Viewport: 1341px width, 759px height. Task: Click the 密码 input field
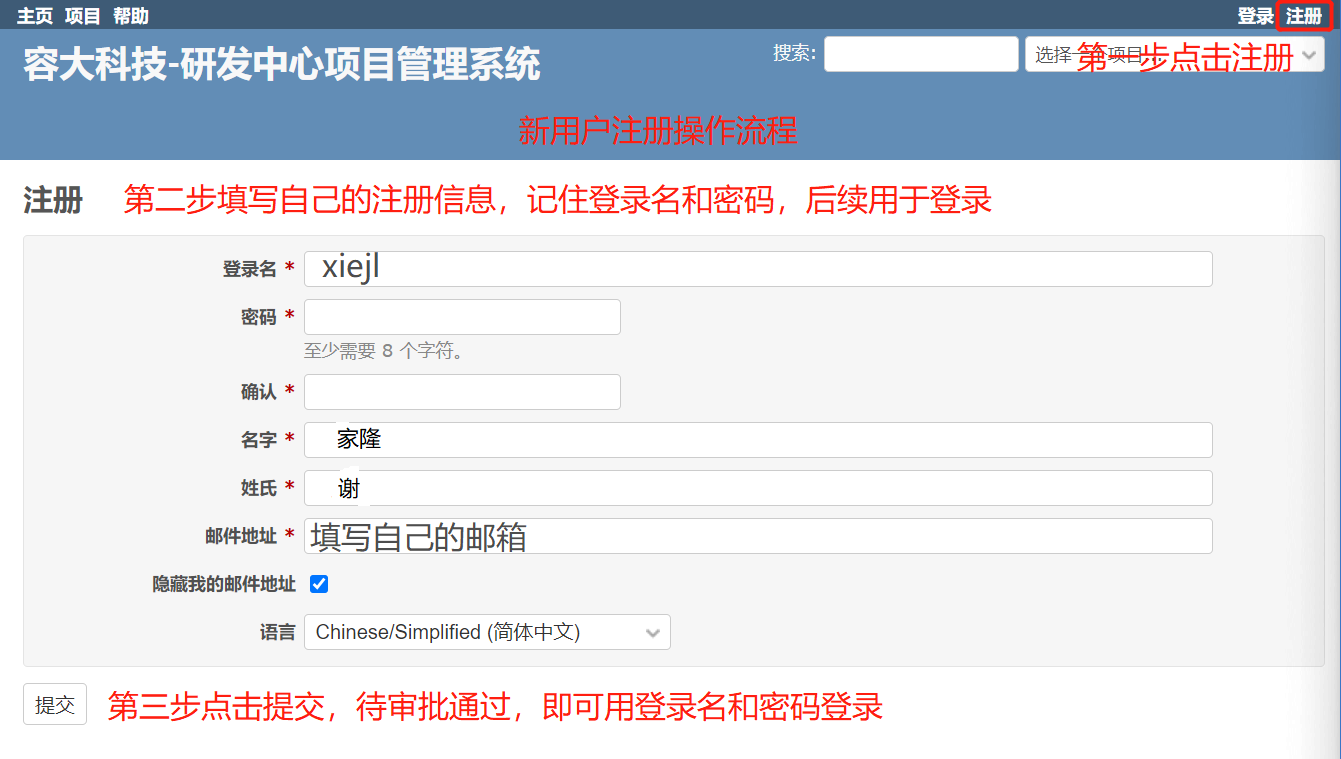point(462,317)
